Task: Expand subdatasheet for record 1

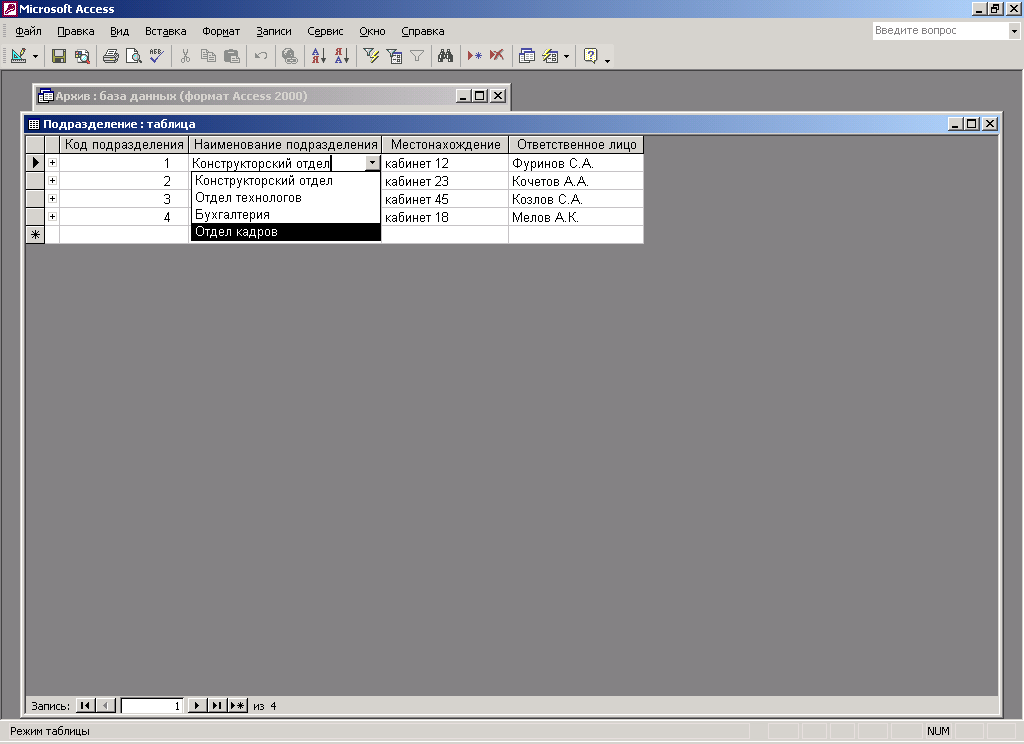Action: [x=52, y=163]
